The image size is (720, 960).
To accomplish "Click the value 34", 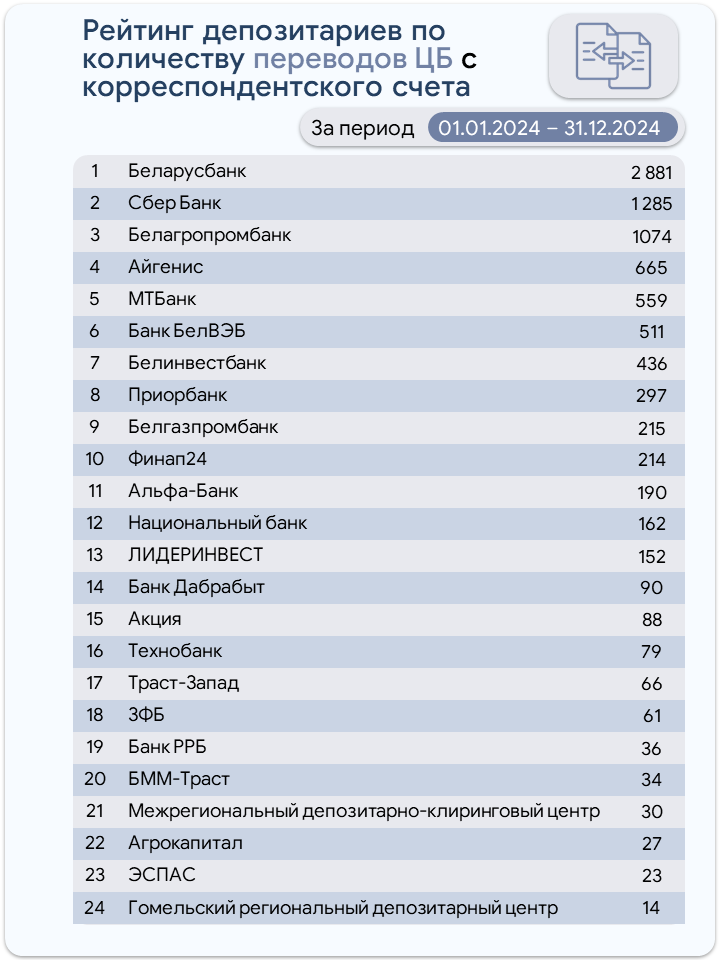I will click(x=651, y=780).
